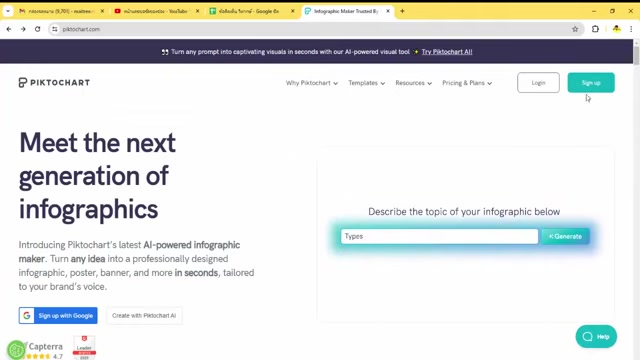The image size is (640, 360).
Task: Click Create with Piktochart AI button
Action: [144, 316]
